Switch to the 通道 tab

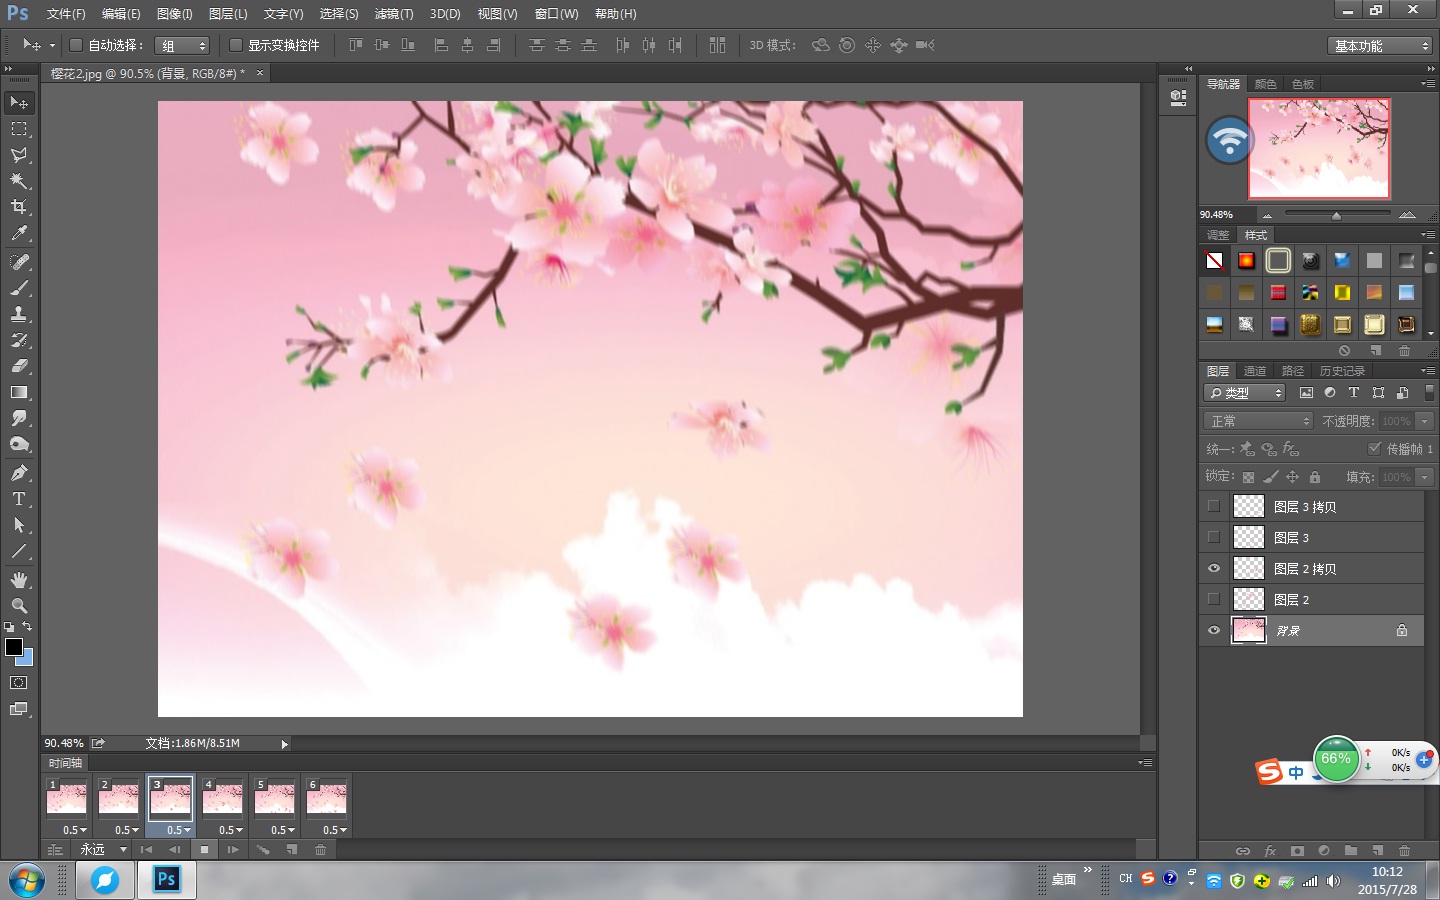pyautogui.click(x=1255, y=371)
